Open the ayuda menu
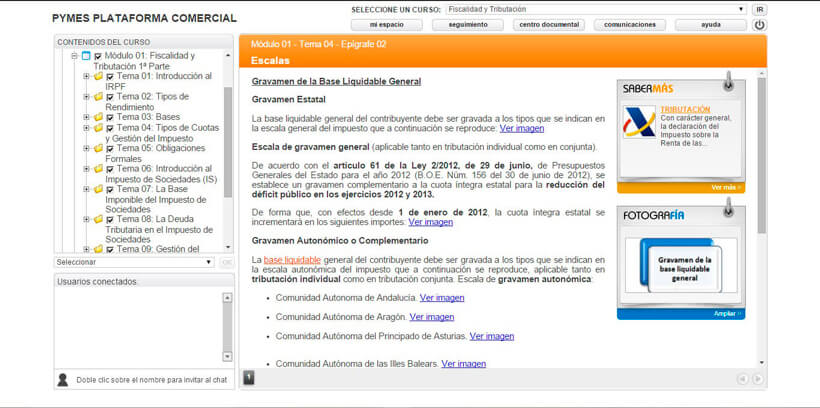The width and height of the screenshot is (820, 408). point(711,25)
